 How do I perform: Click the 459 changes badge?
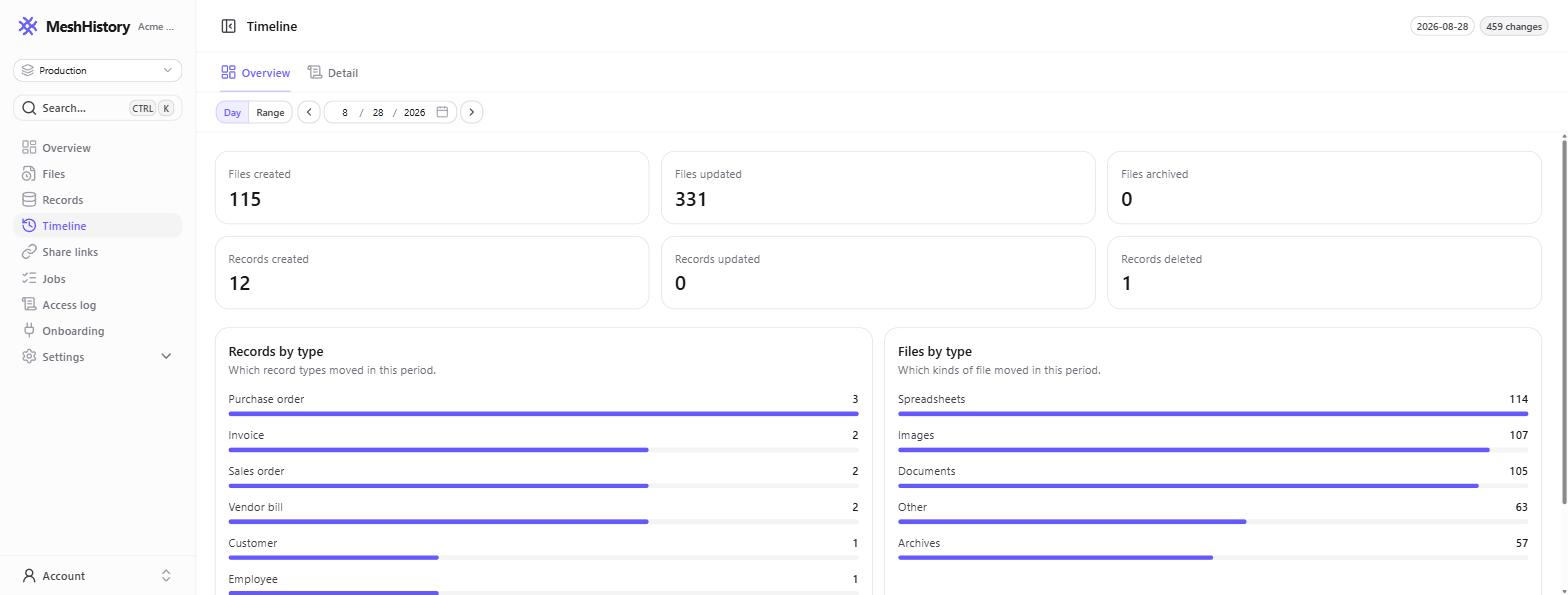click(x=1514, y=26)
